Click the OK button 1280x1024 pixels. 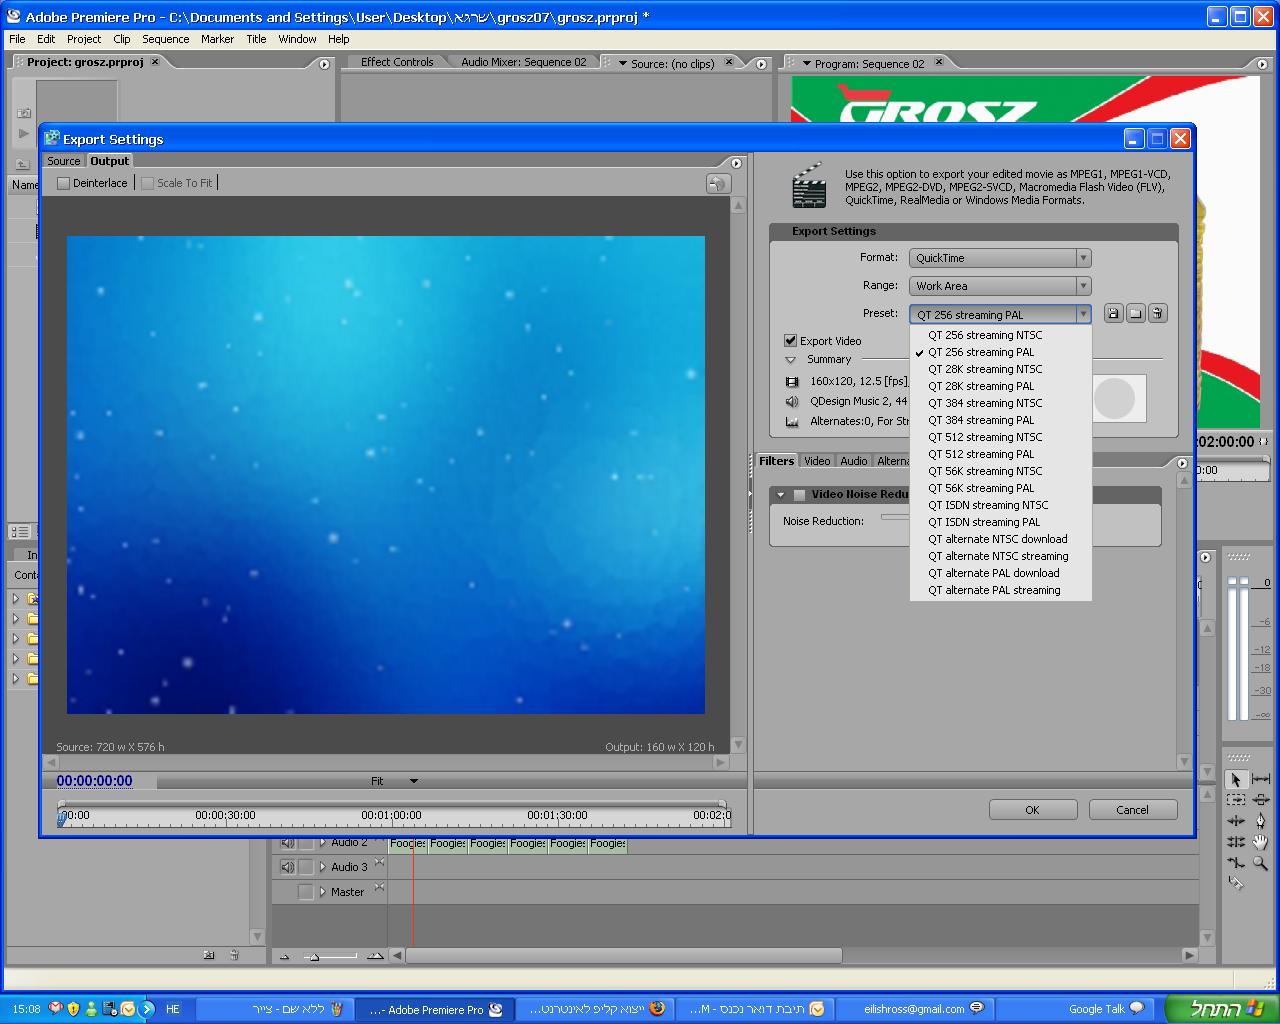1033,810
